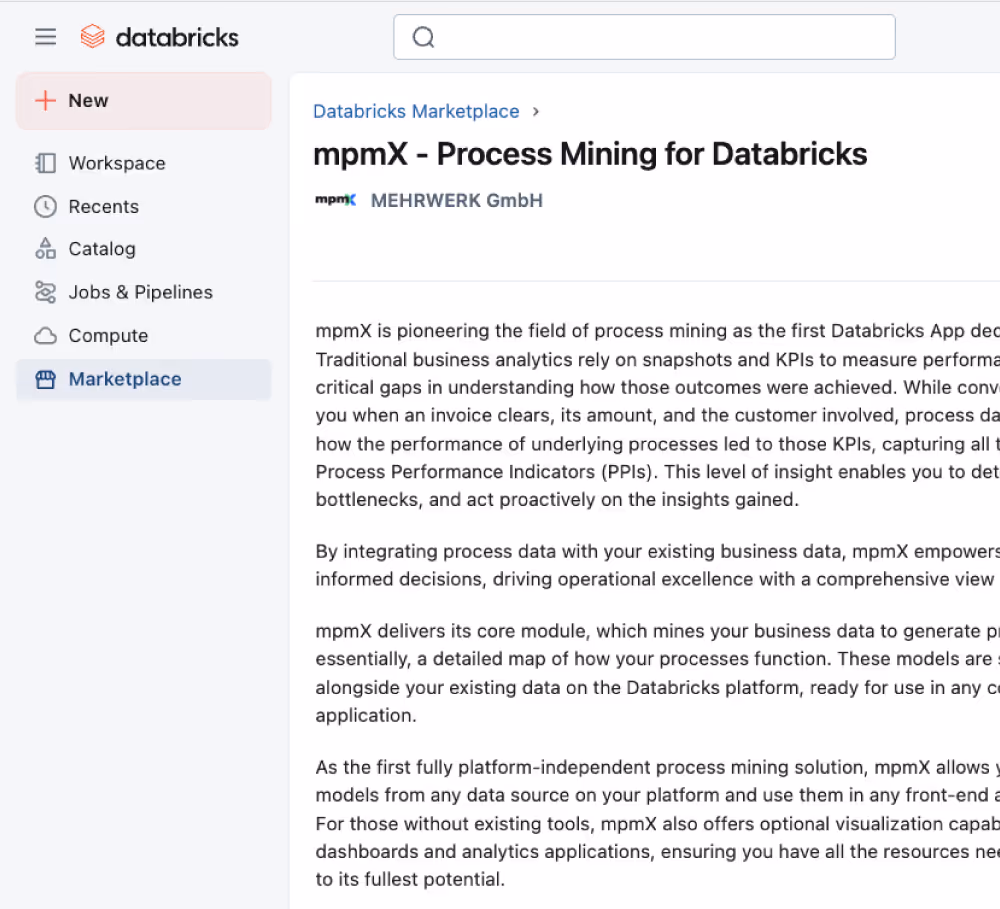The image size is (1000, 909).
Task: Open Workspace in the sidebar
Action: point(143,163)
